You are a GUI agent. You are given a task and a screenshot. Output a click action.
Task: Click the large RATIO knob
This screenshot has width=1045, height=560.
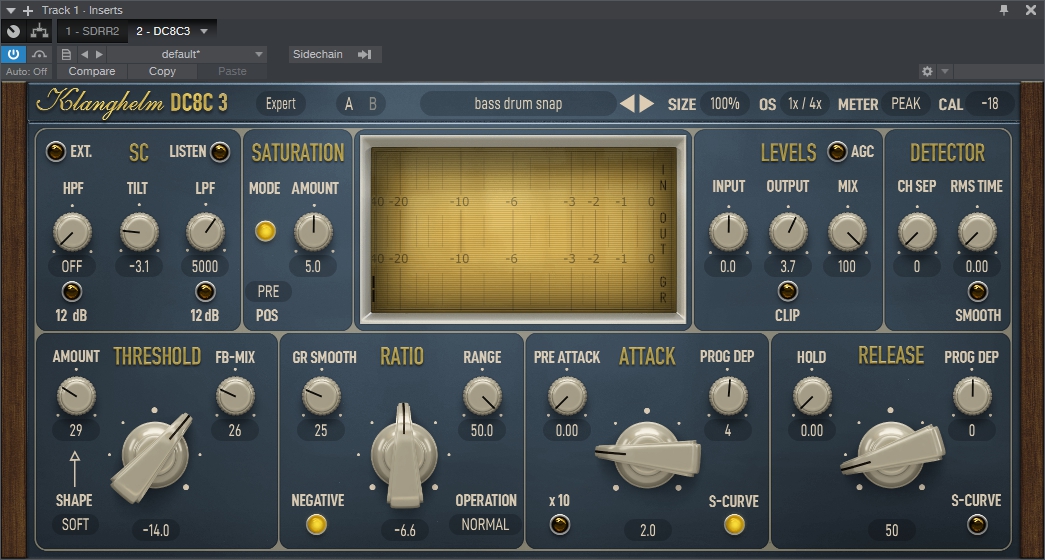coord(404,457)
